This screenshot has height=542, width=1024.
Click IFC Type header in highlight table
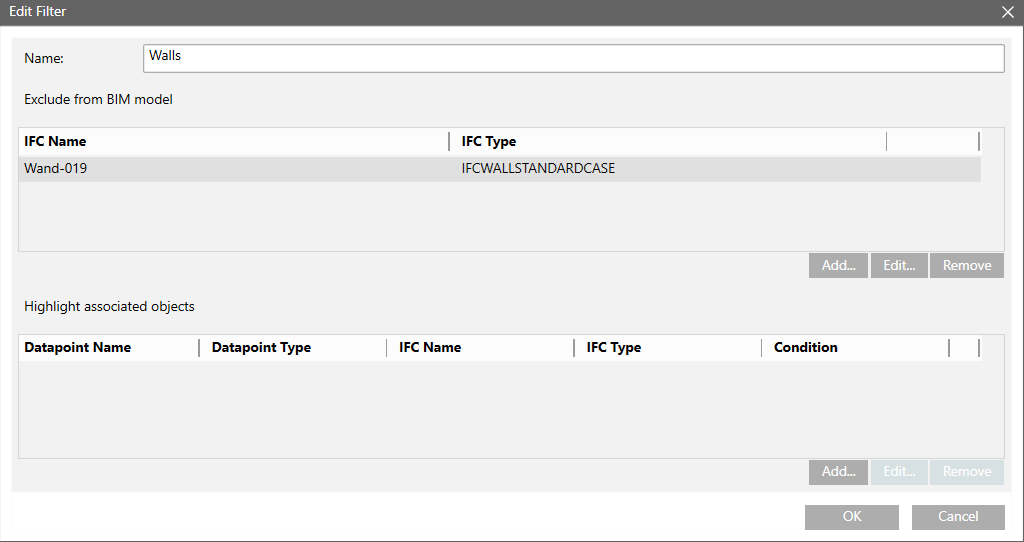(669, 348)
